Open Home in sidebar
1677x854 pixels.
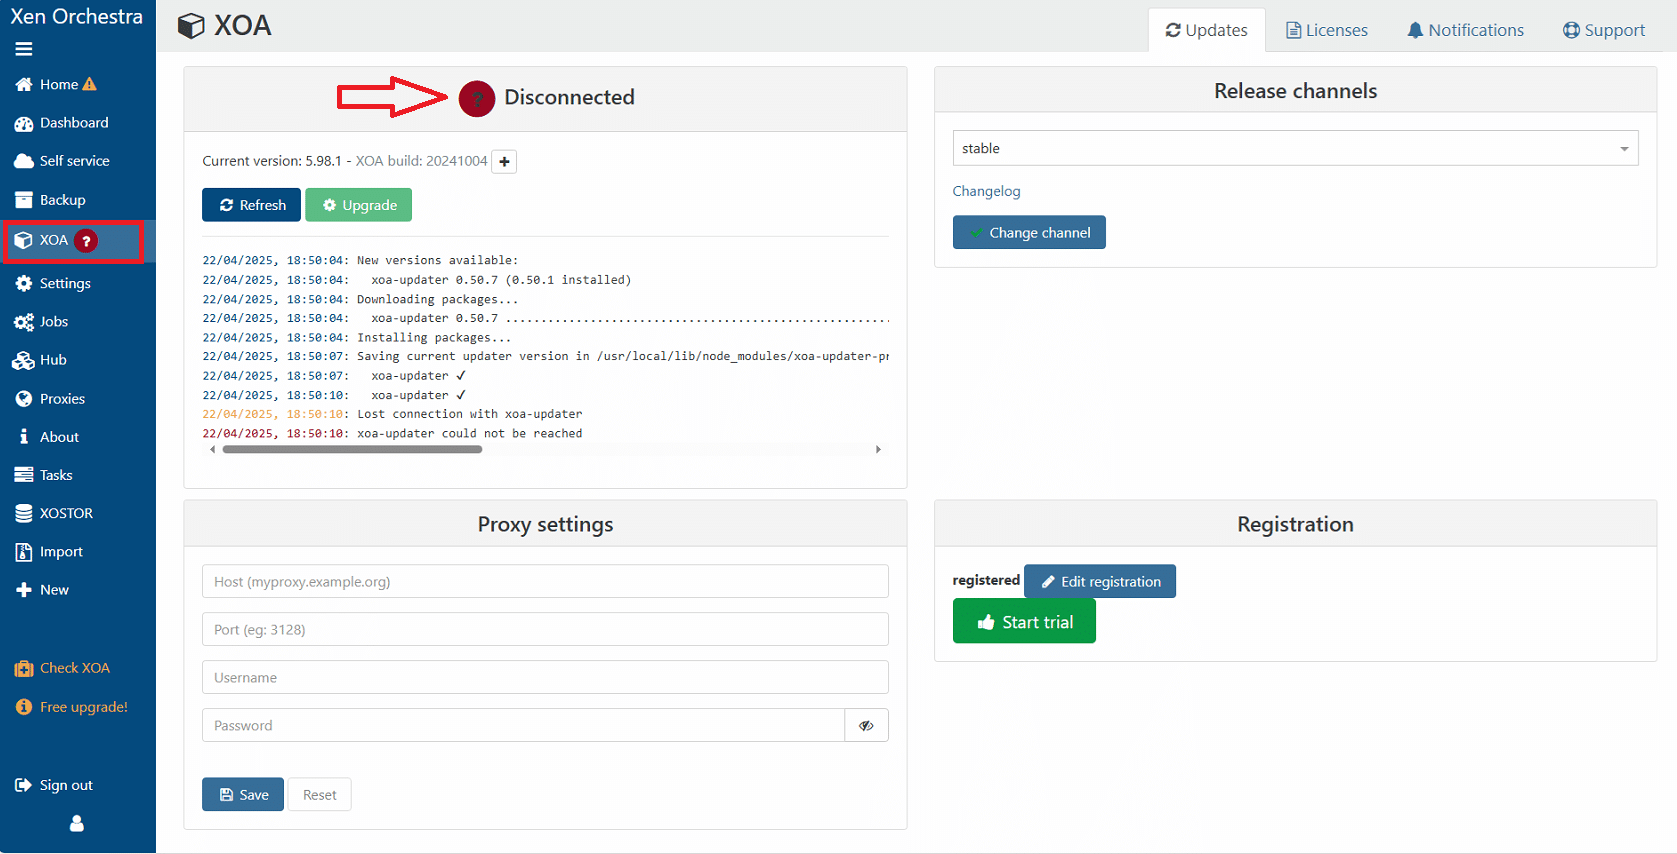(56, 85)
